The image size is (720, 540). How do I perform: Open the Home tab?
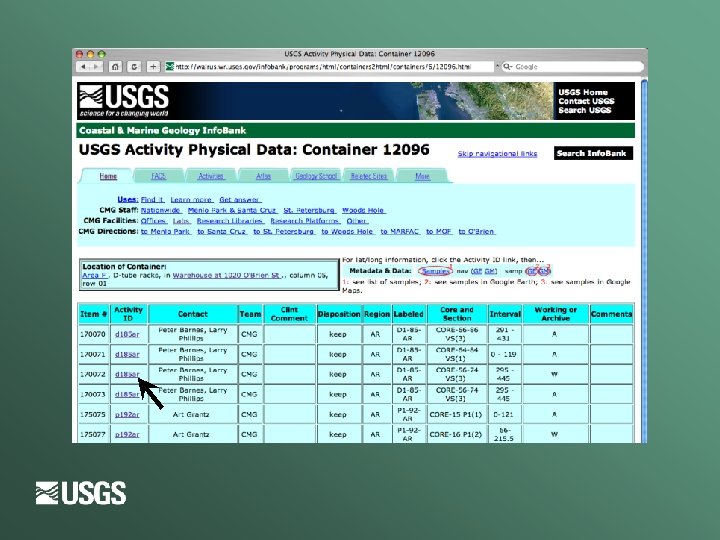coord(108,176)
